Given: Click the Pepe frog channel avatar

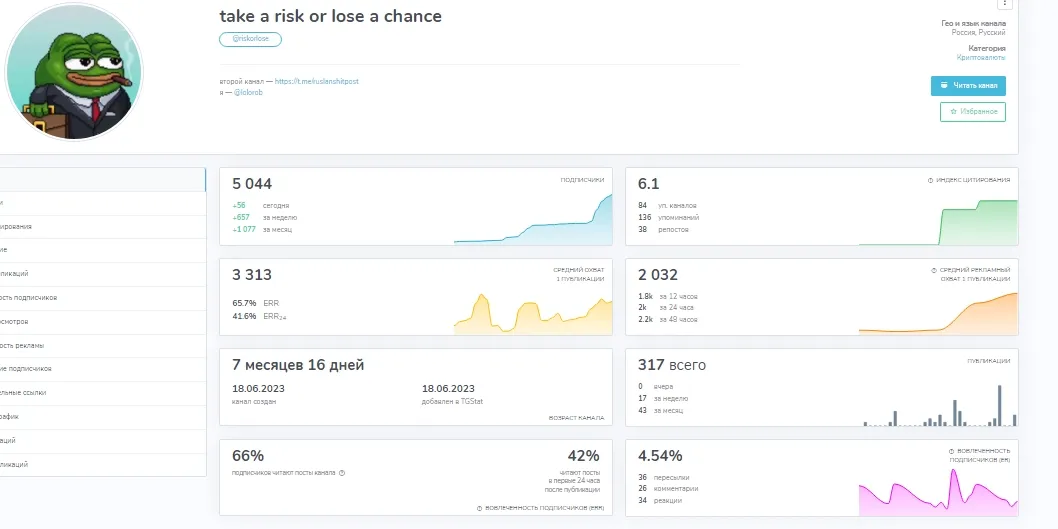Looking at the screenshot, I should pyautogui.click(x=74, y=72).
